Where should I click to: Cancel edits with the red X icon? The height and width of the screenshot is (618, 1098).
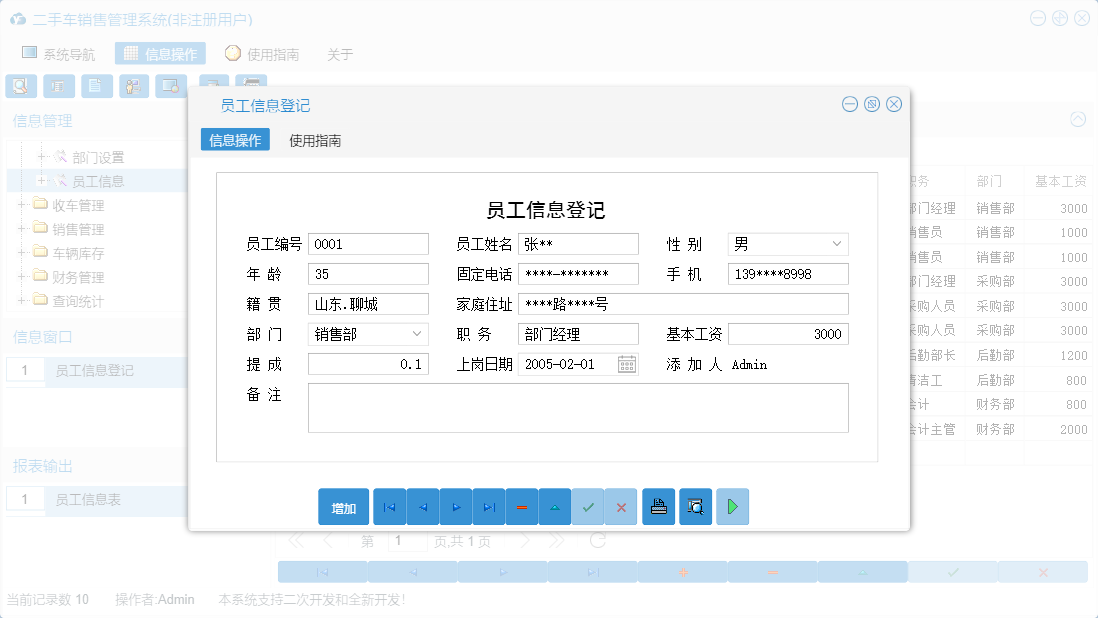pyautogui.click(x=621, y=507)
